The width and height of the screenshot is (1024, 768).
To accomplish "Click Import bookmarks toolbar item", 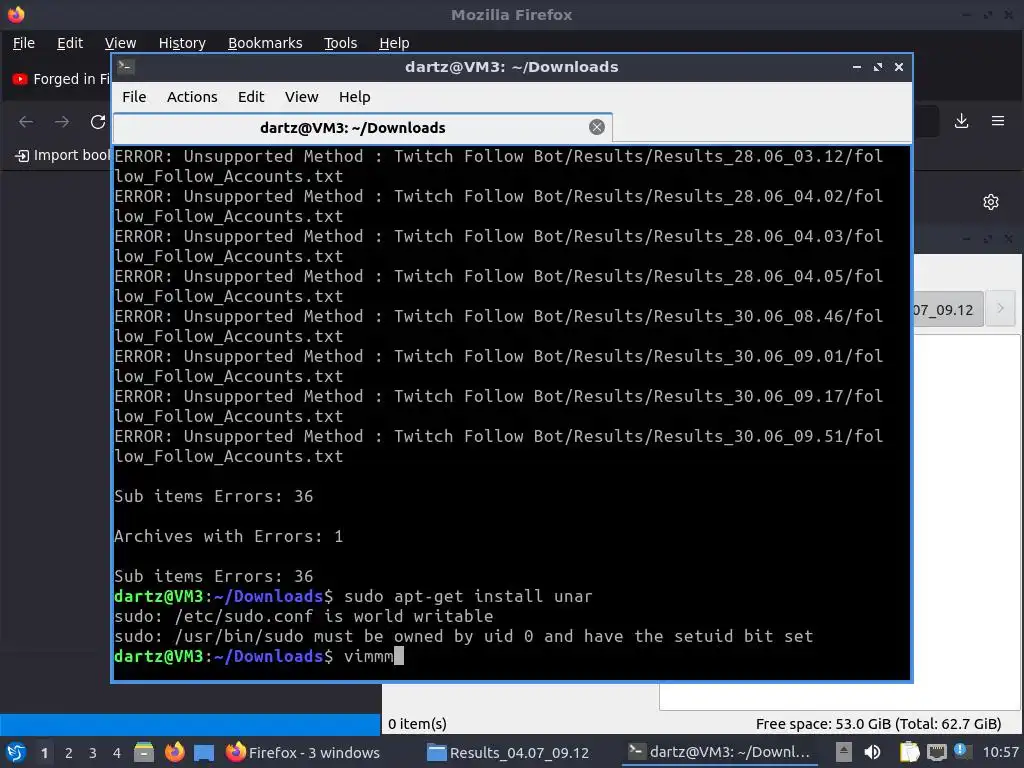I will (x=63, y=155).
